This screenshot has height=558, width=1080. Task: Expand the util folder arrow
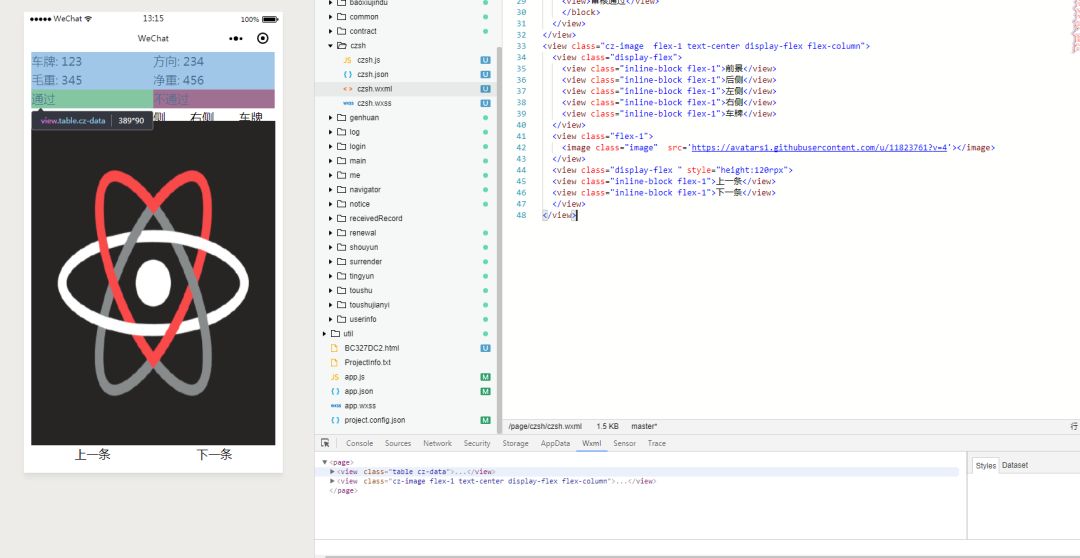(325, 333)
